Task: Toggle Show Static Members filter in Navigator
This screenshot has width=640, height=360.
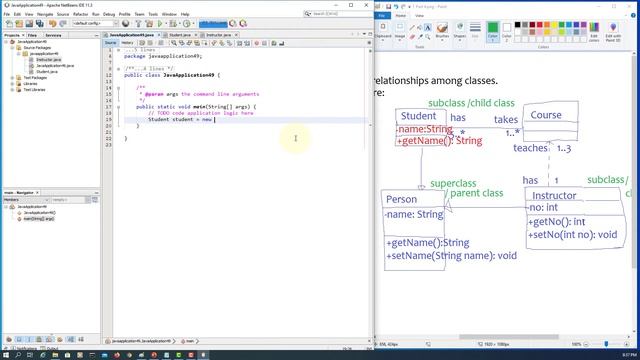Action: [29, 340]
